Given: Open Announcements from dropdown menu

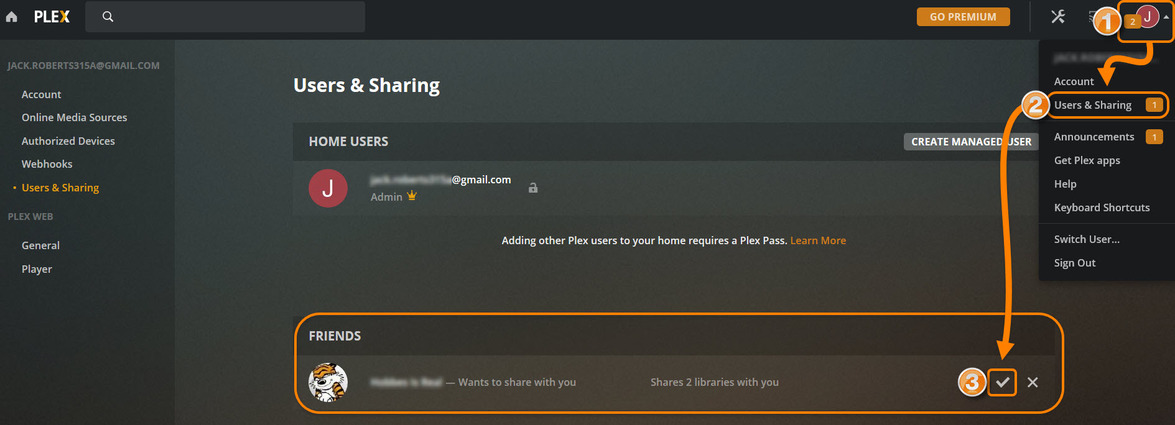Looking at the screenshot, I should (1094, 136).
